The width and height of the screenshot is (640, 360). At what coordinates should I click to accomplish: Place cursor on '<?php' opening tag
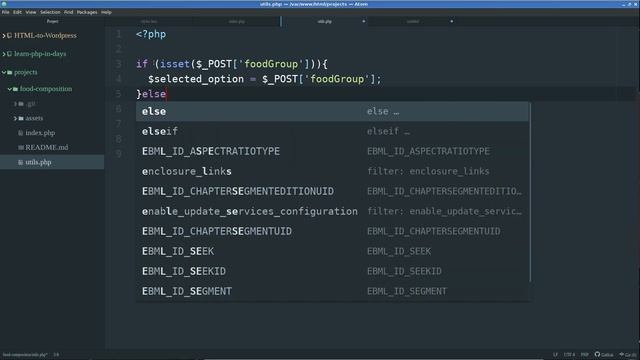pyautogui.click(x=151, y=34)
